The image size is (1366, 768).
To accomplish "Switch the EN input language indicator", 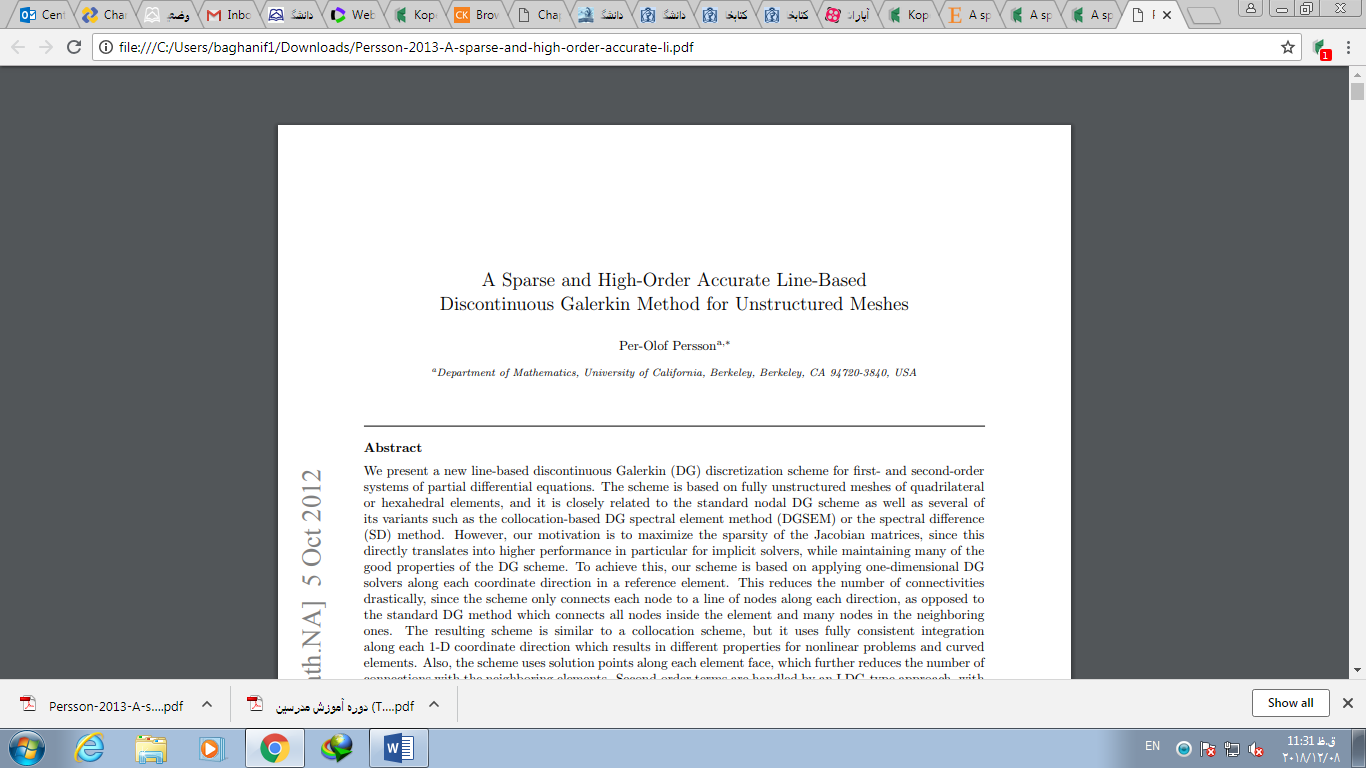I will point(1152,746).
